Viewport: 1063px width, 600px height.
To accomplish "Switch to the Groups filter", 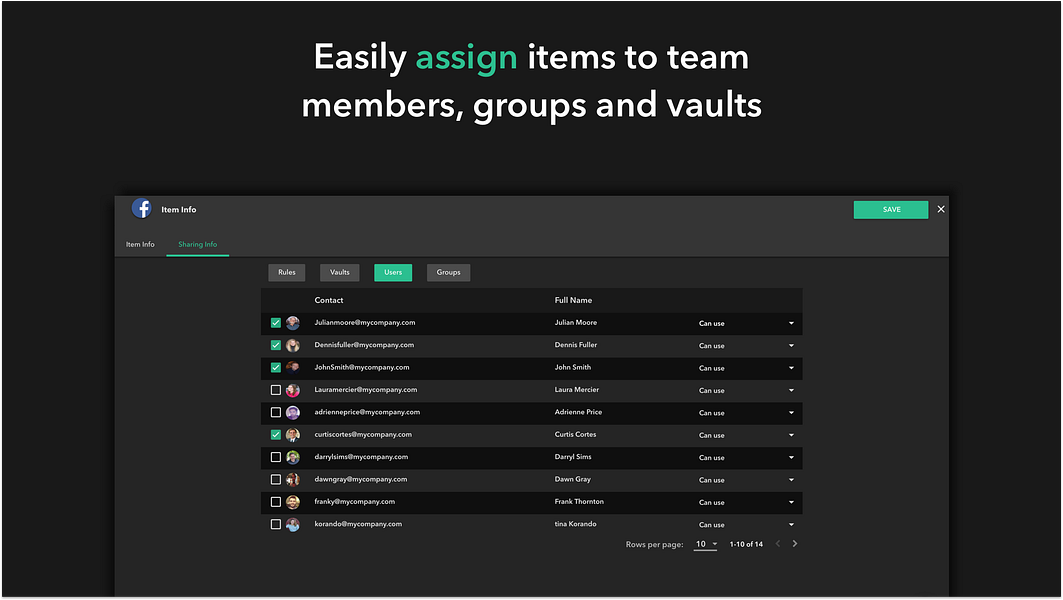I will coord(448,271).
